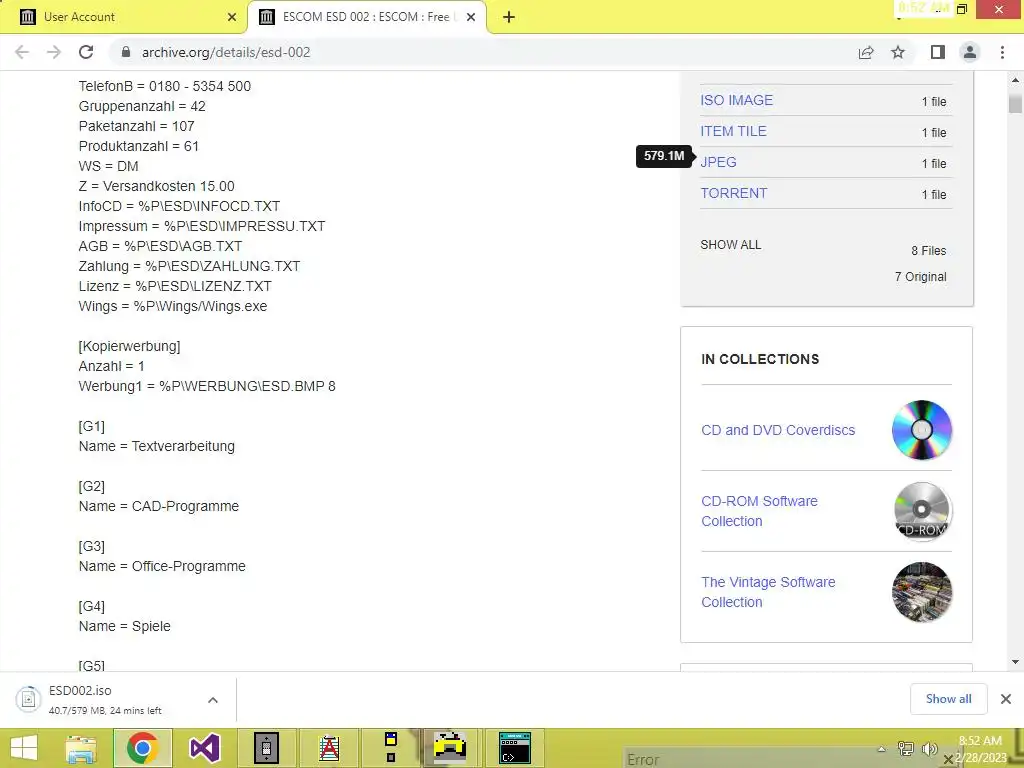Click the text 'Name = Office-Programme'
This screenshot has width=1024, height=768.
pyautogui.click(x=162, y=566)
